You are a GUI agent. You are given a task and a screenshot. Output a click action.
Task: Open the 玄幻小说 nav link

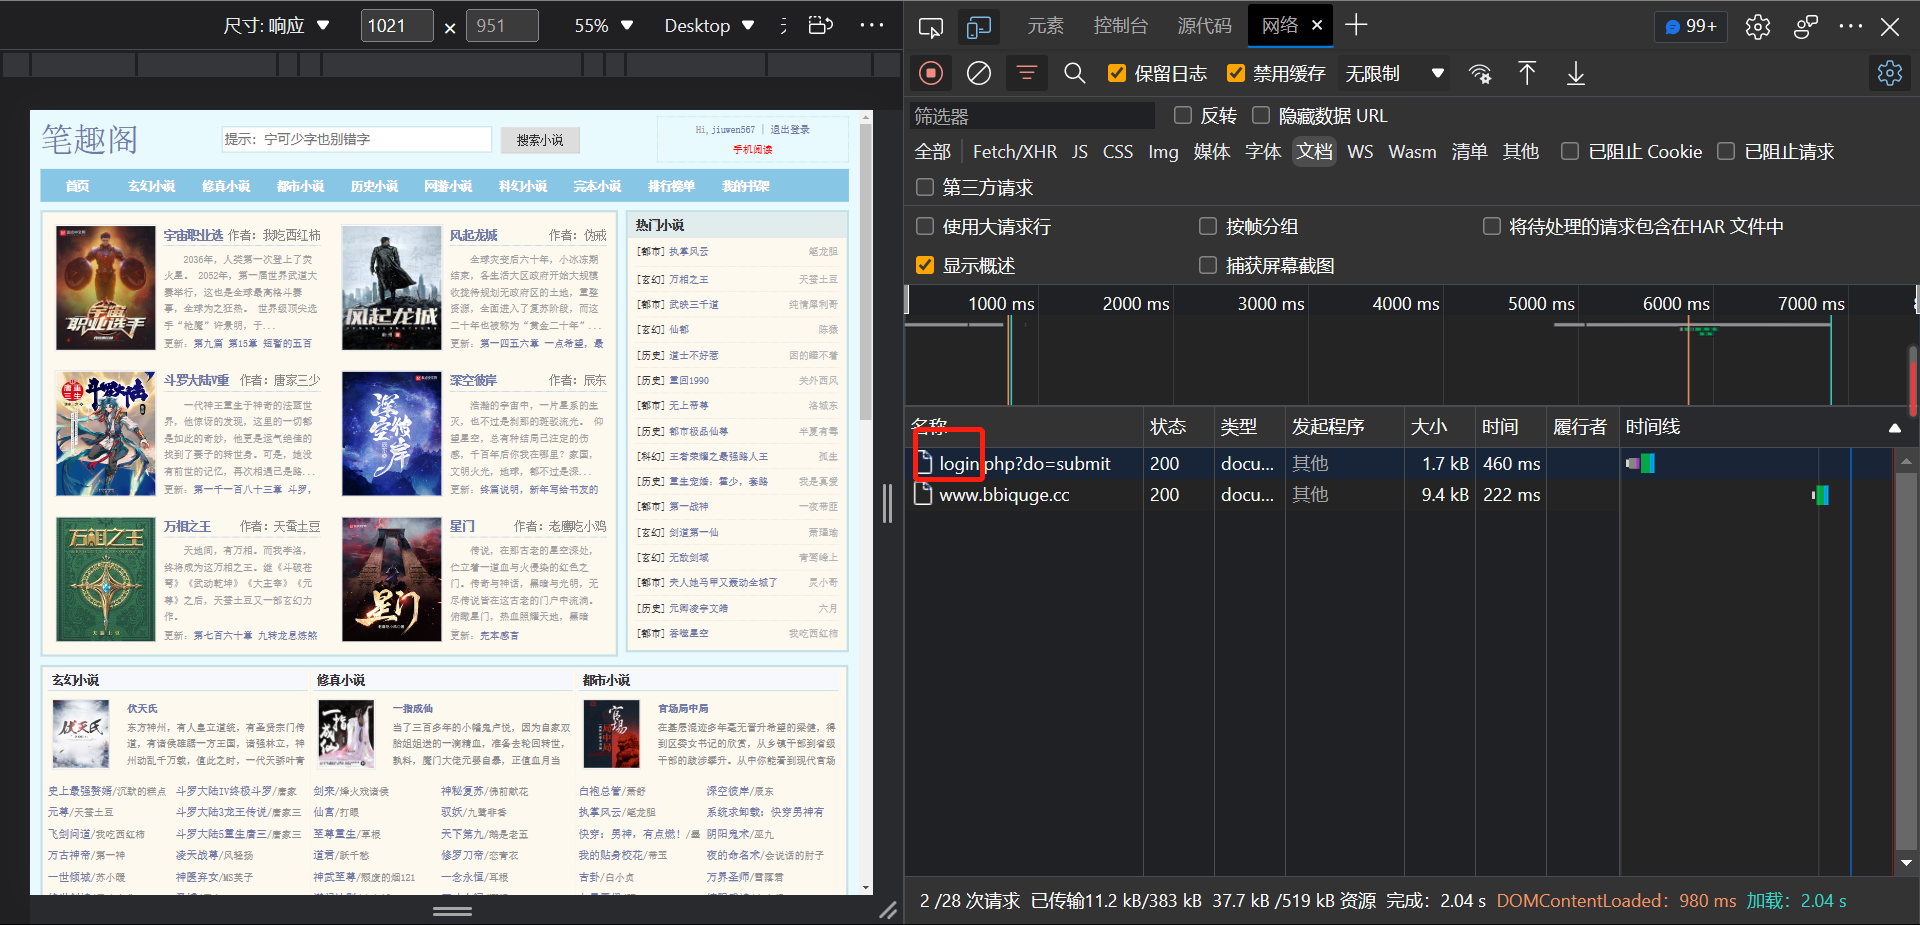point(151,186)
